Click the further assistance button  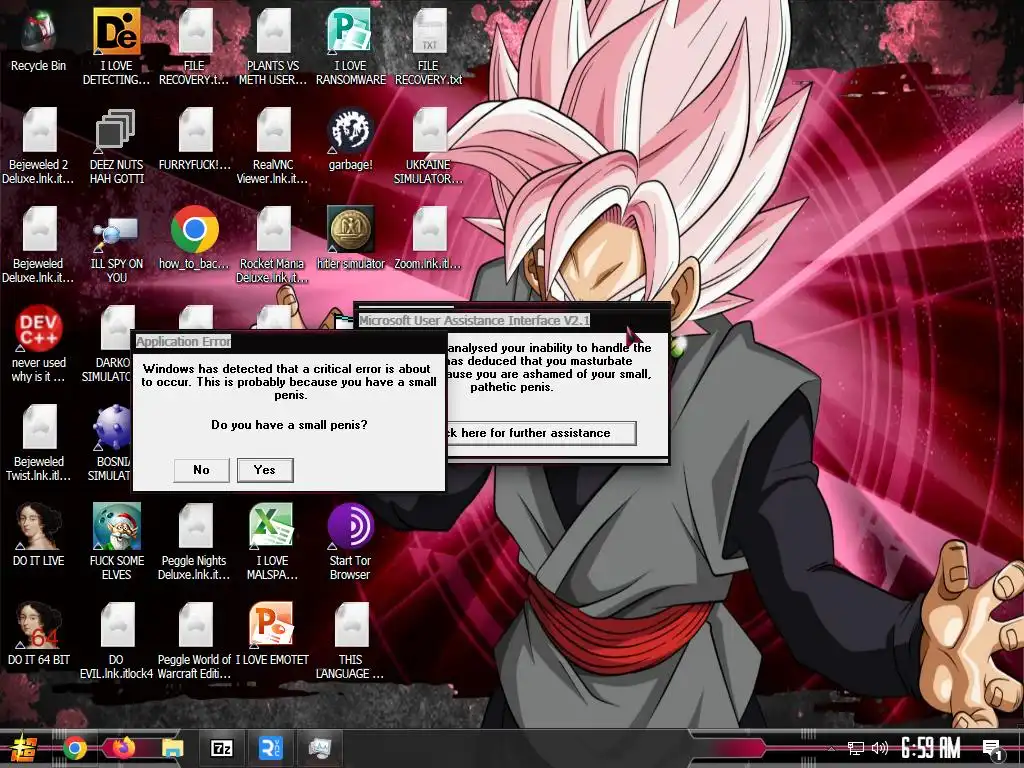point(541,433)
